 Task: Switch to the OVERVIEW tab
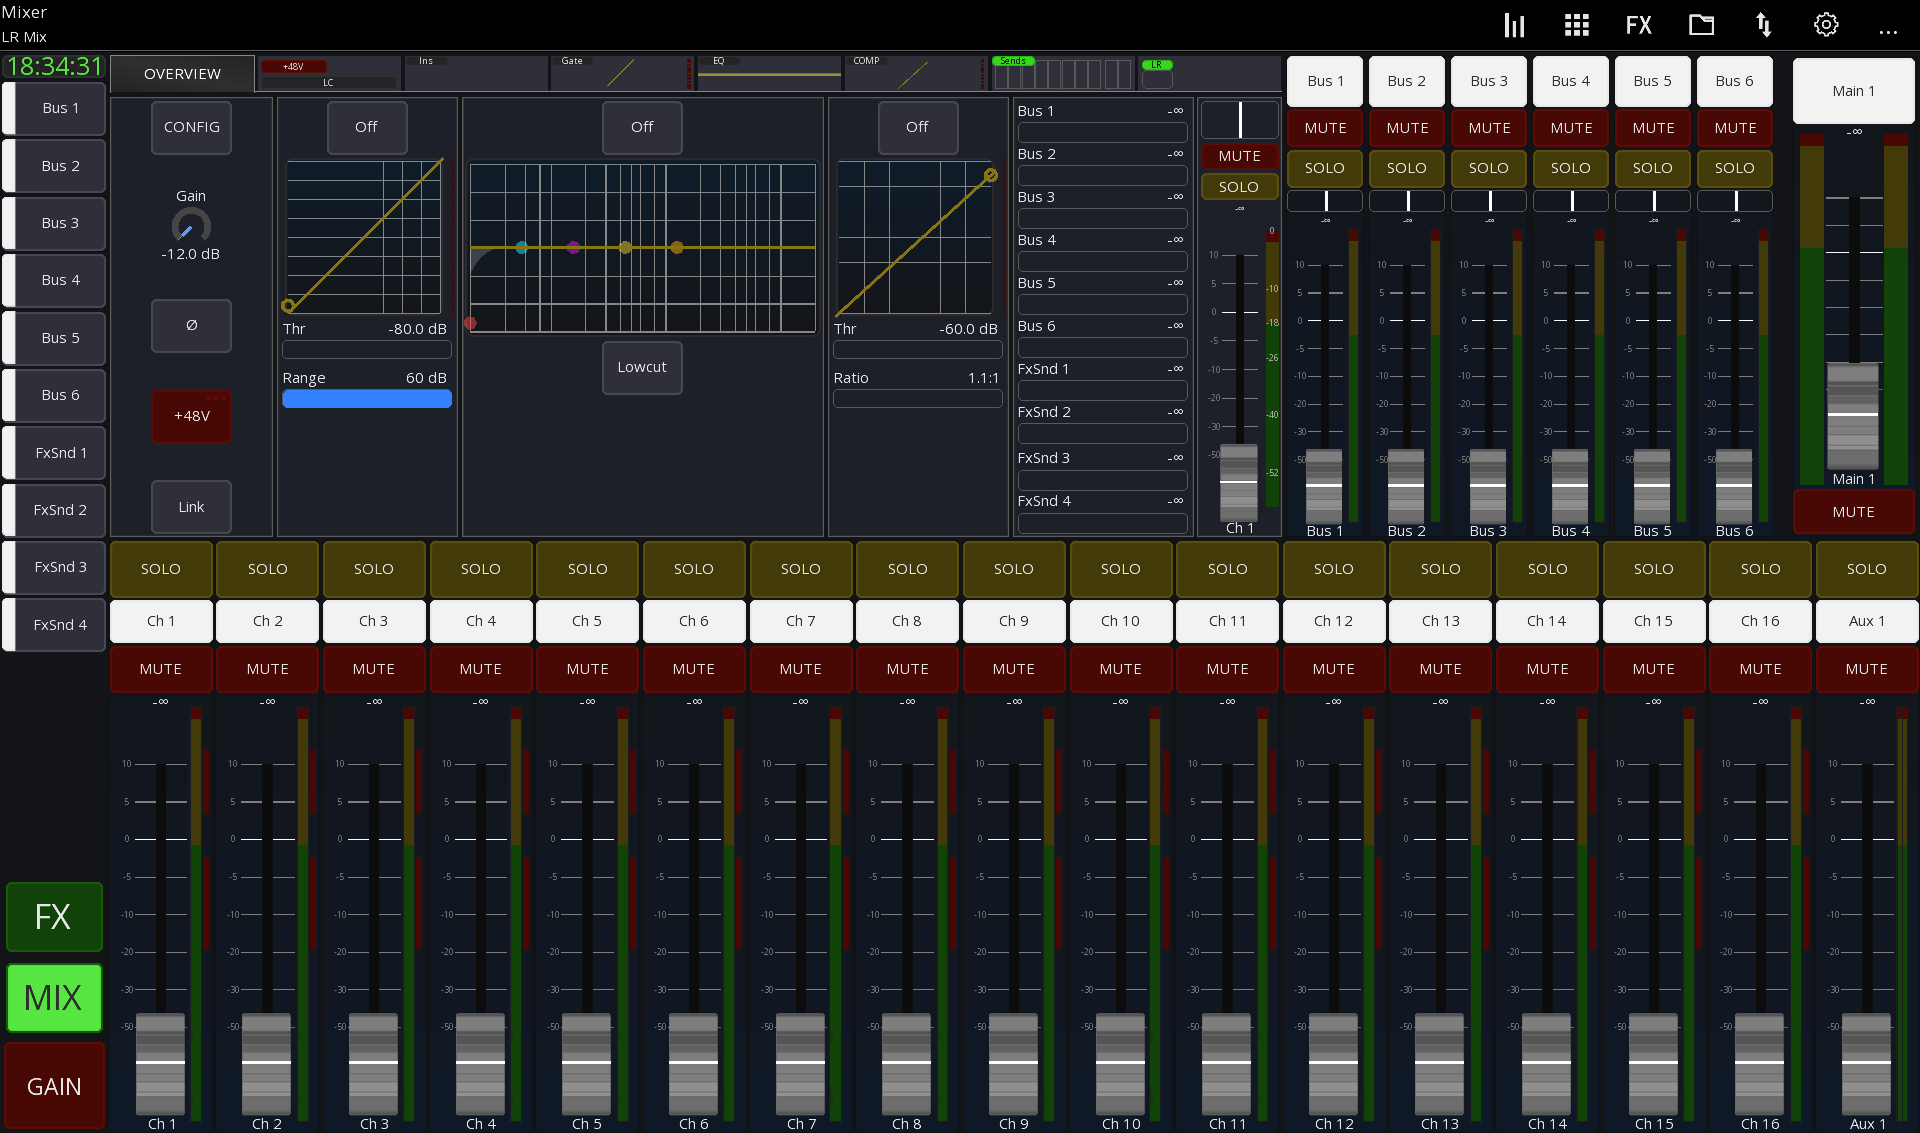(182, 73)
